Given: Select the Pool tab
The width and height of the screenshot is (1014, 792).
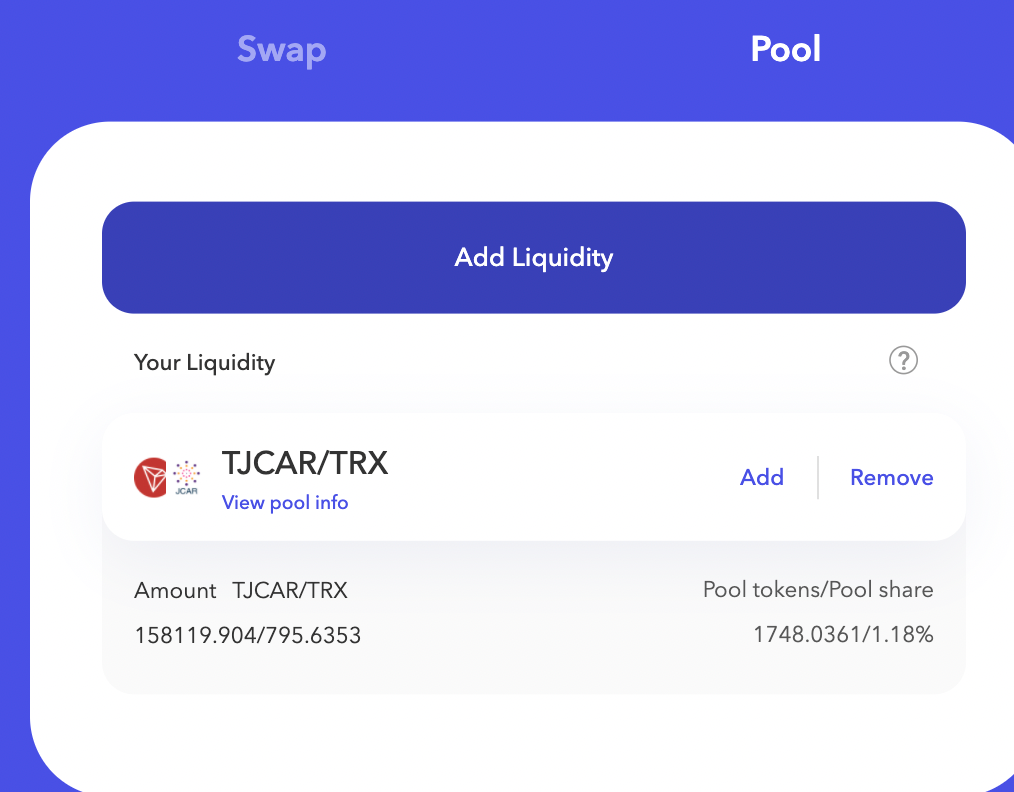Looking at the screenshot, I should (x=786, y=48).
